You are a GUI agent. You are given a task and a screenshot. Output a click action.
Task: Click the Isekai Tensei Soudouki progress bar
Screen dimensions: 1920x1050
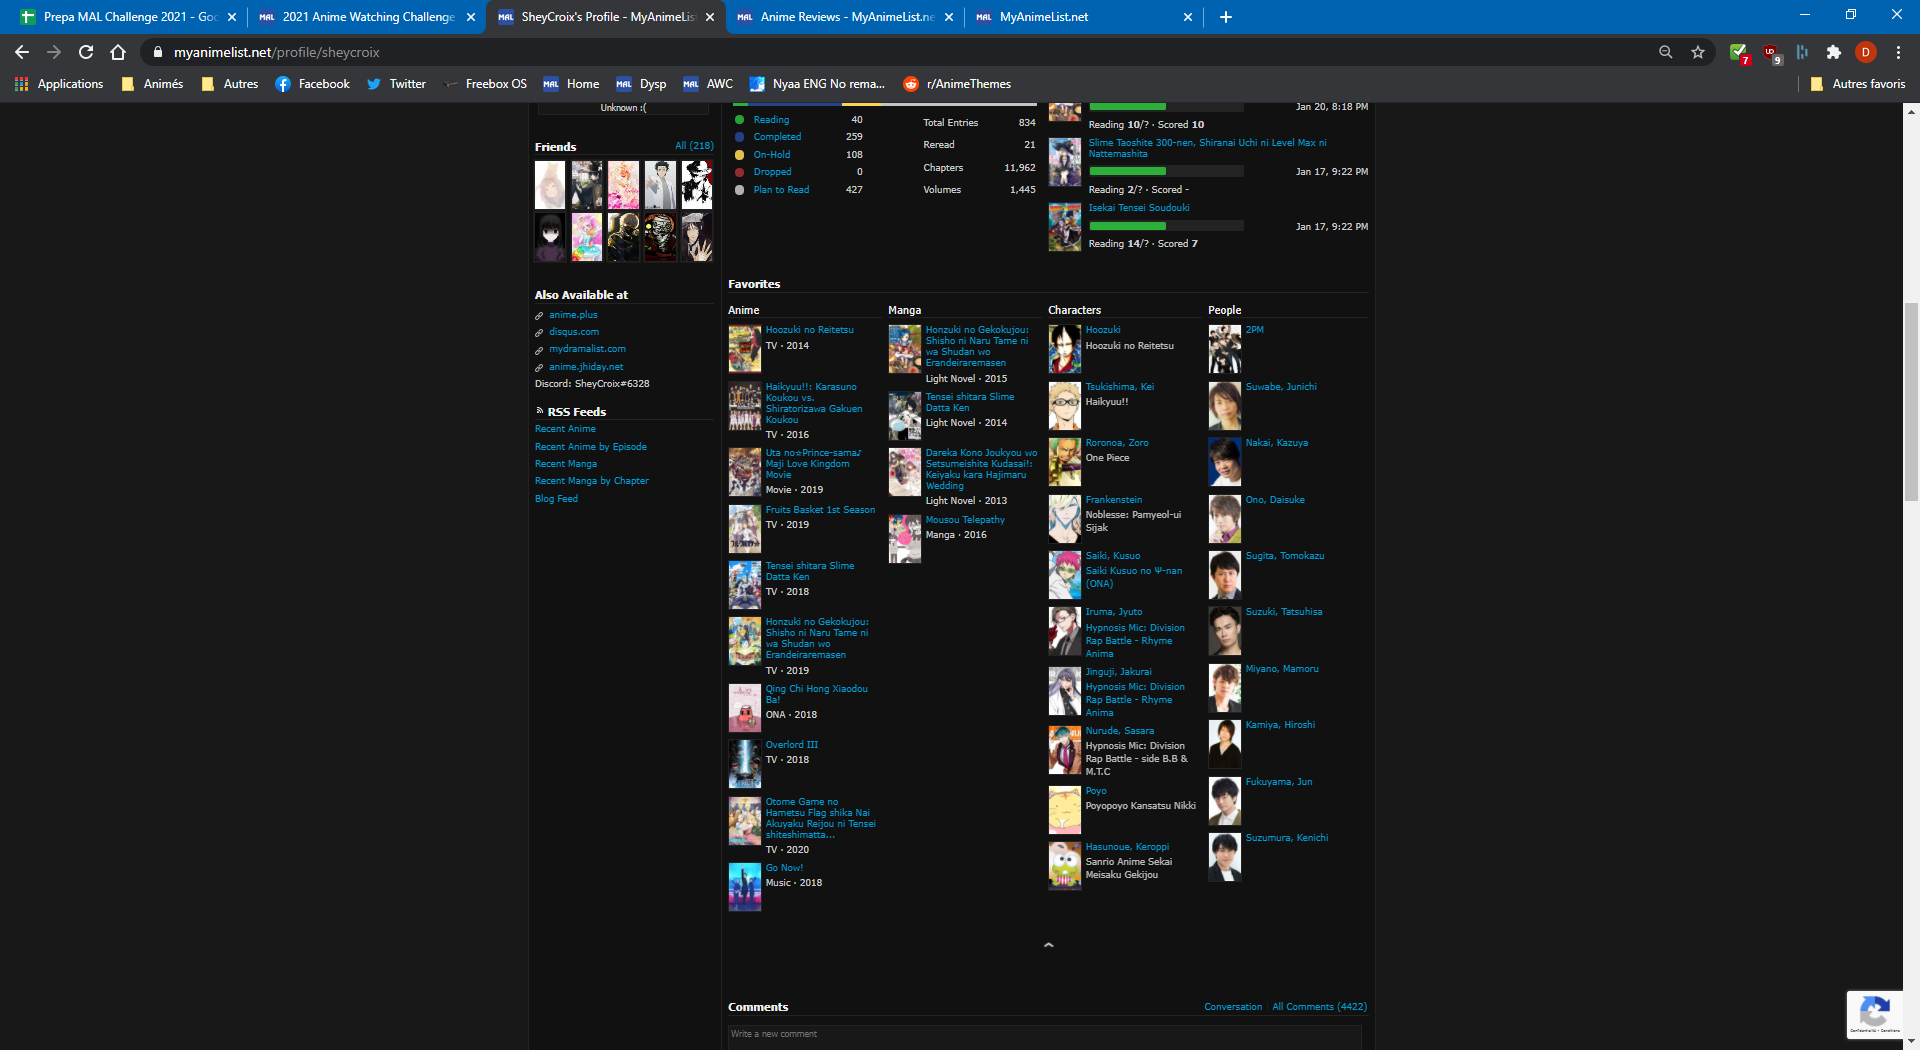pyautogui.click(x=1166, y=226)
